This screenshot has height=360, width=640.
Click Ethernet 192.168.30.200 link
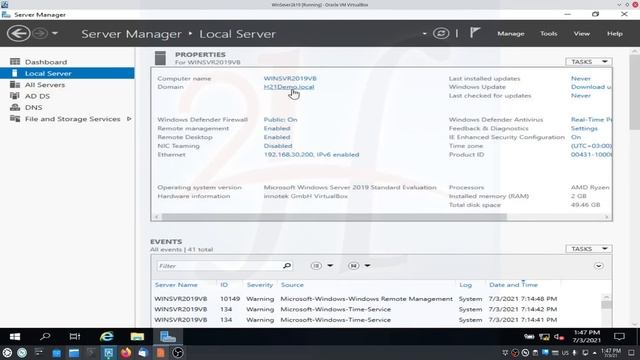[x=311, y=155]
